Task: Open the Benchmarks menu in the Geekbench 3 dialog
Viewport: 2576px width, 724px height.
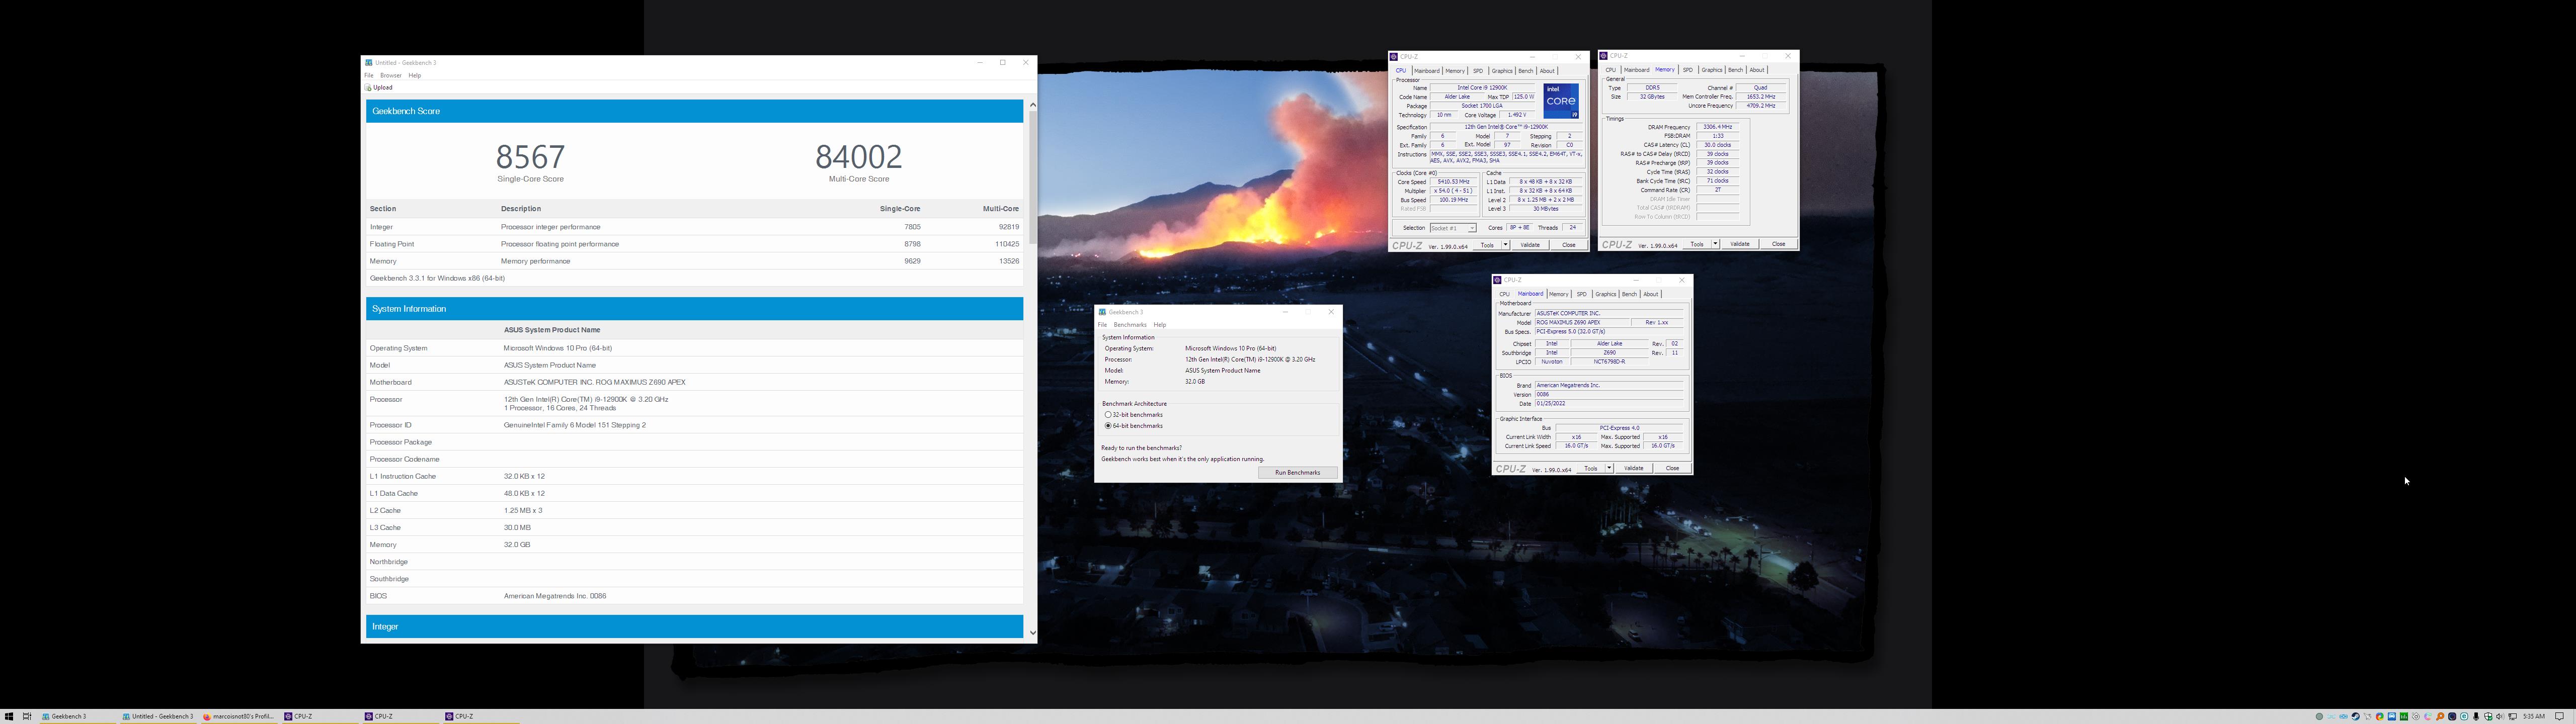Action: coord(1130,325)
